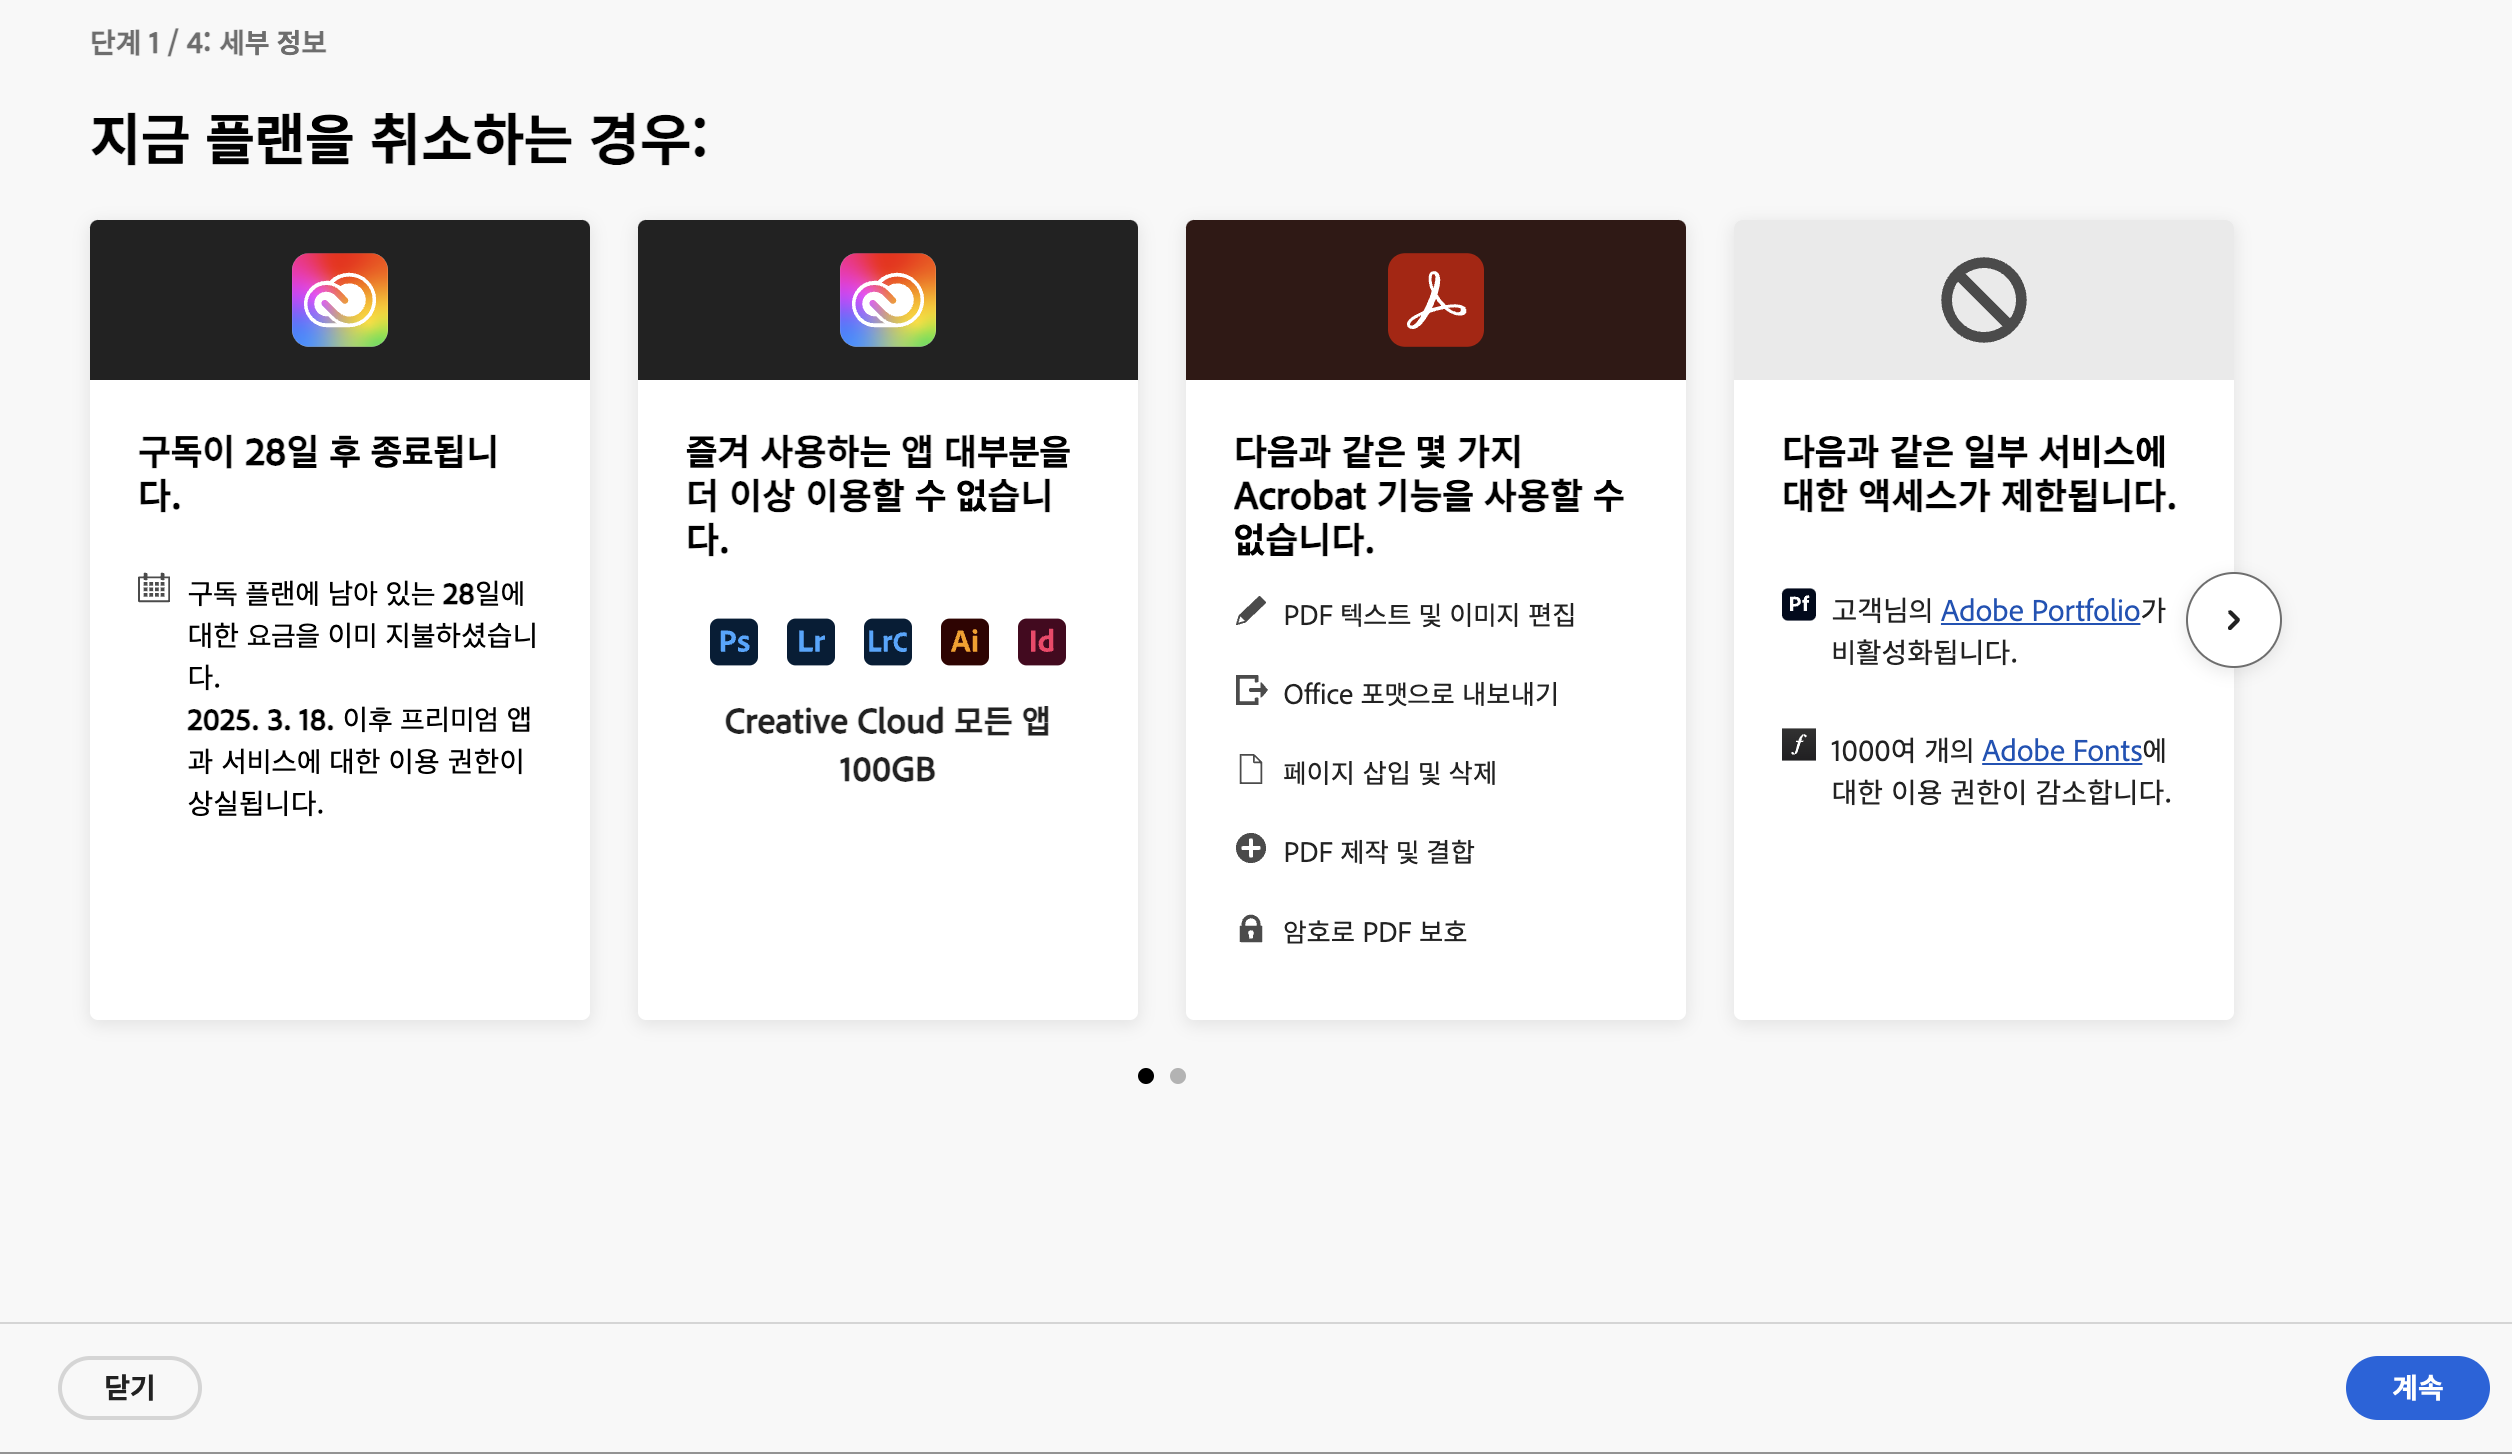This screenshot has height=1454, width=2512.
Task: Click the red Acrobat logo icon
Action: [x=1435, y=300]
